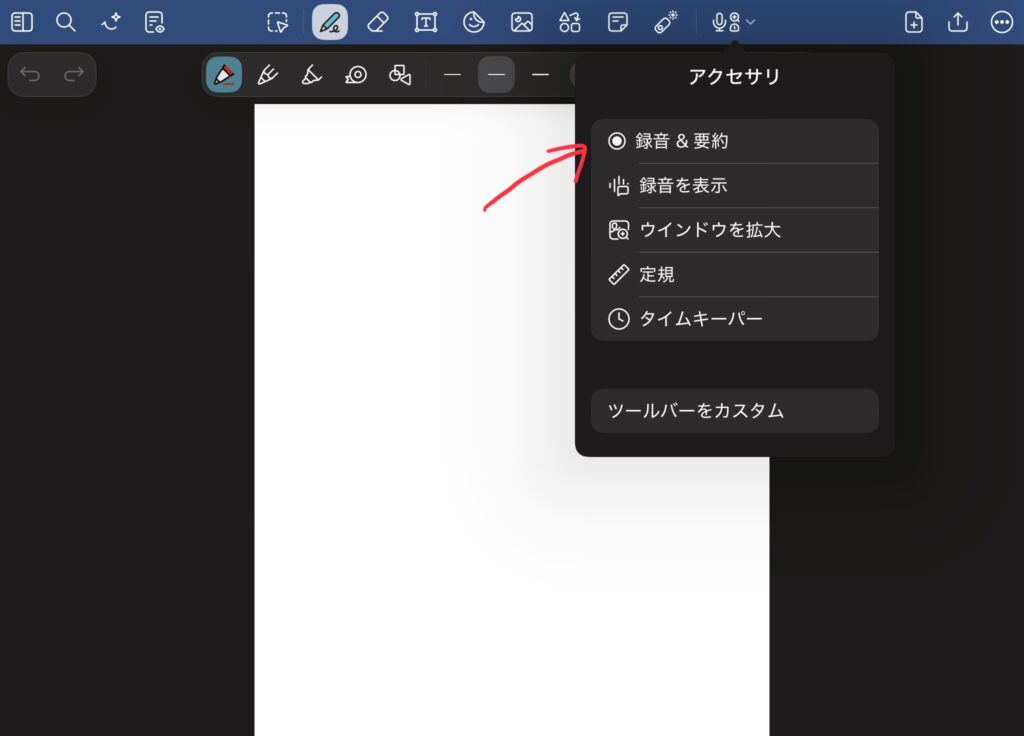Select the text box tool
This screenshot has height=736, width=1024.
point(426,22)
